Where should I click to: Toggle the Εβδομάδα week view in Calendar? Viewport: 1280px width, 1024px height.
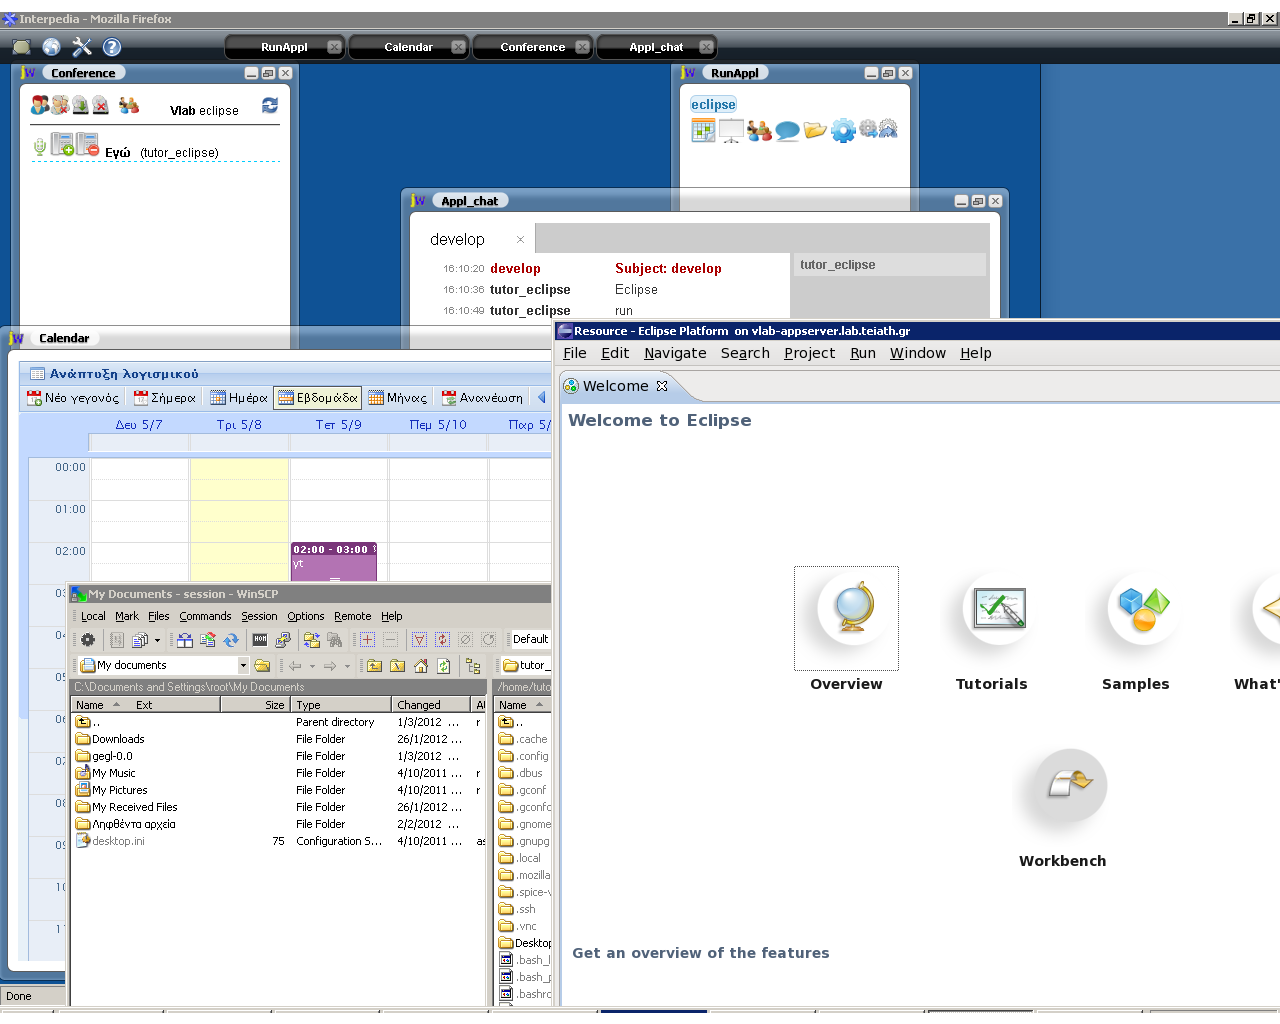317,397
